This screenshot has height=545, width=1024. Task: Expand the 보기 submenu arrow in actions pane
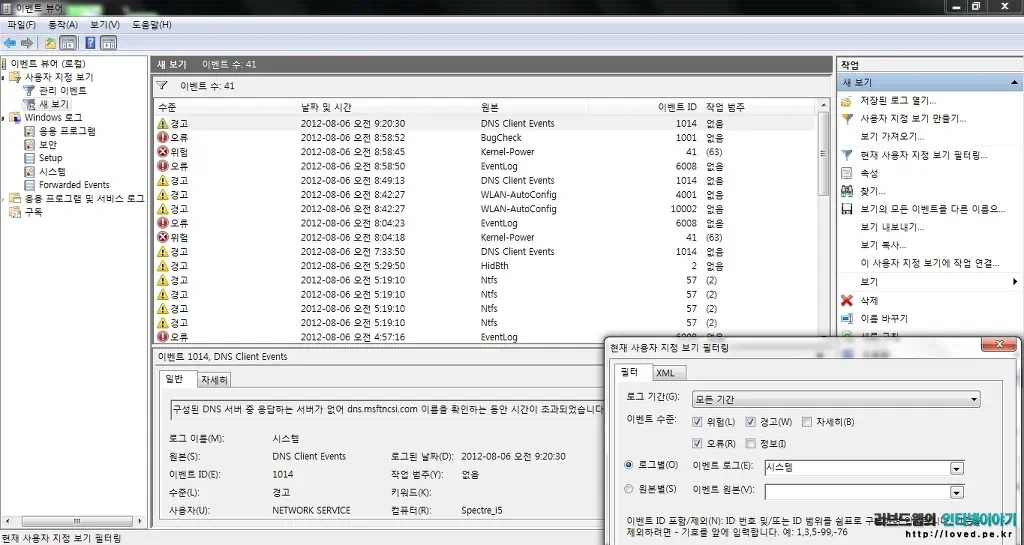(x=1015, y=282)
